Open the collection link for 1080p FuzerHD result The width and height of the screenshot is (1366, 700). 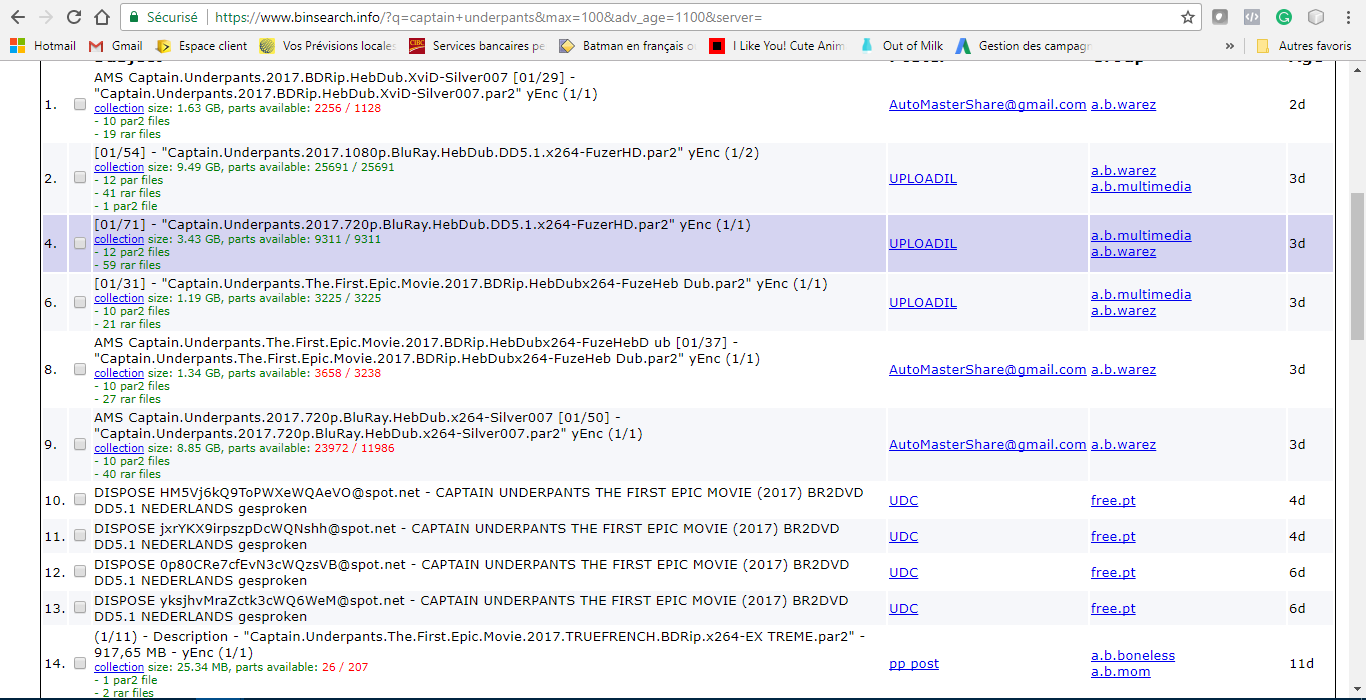[x=119, y=167]
